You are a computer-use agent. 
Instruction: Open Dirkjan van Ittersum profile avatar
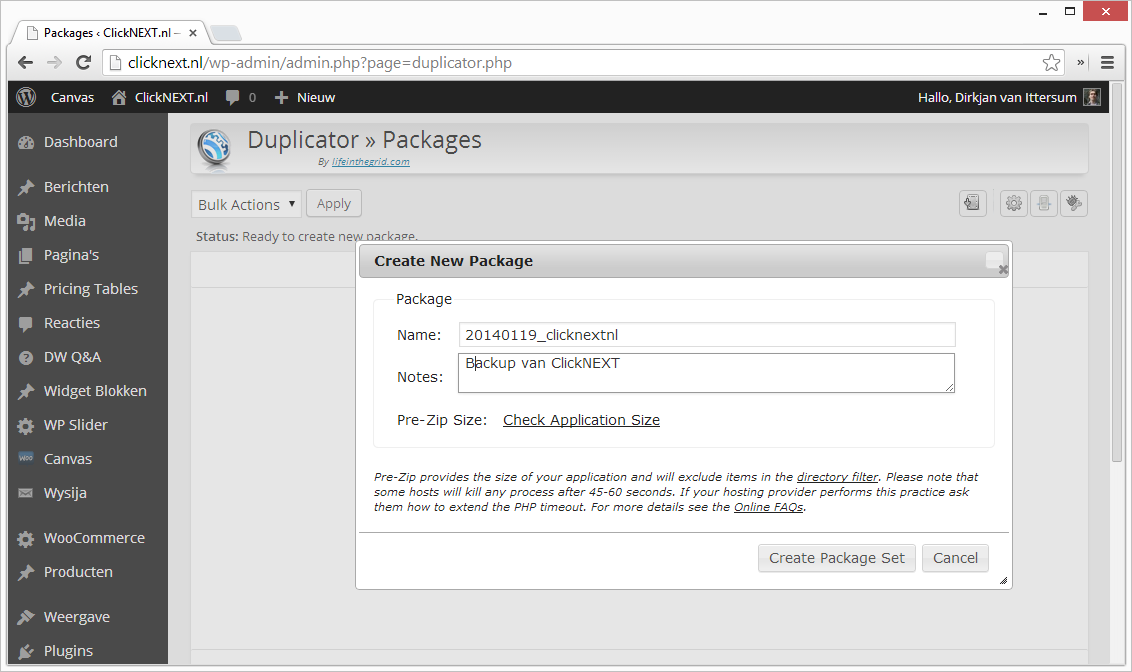click(x=1092, y=97)
